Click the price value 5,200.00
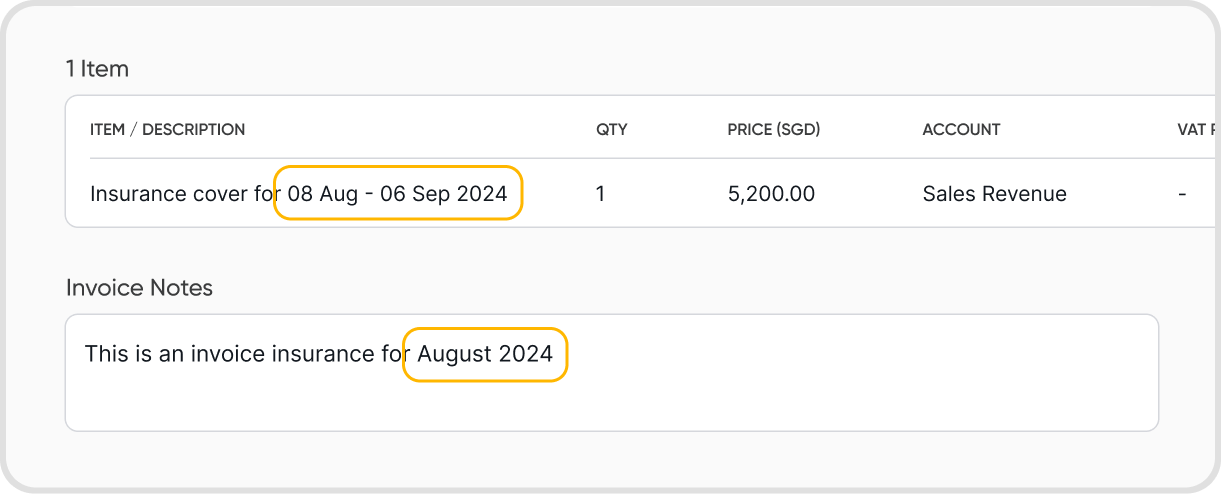This screenshot has width=1221, height=494. pyautogui.click(x=771, y=194)
